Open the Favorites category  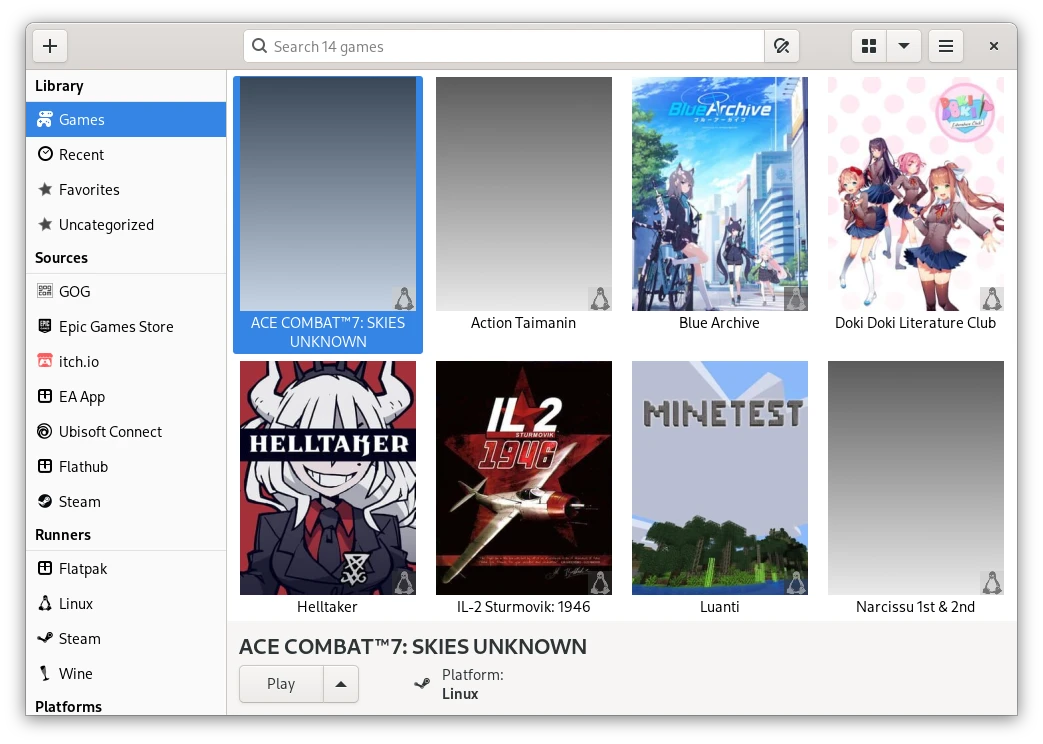[89, 190]
